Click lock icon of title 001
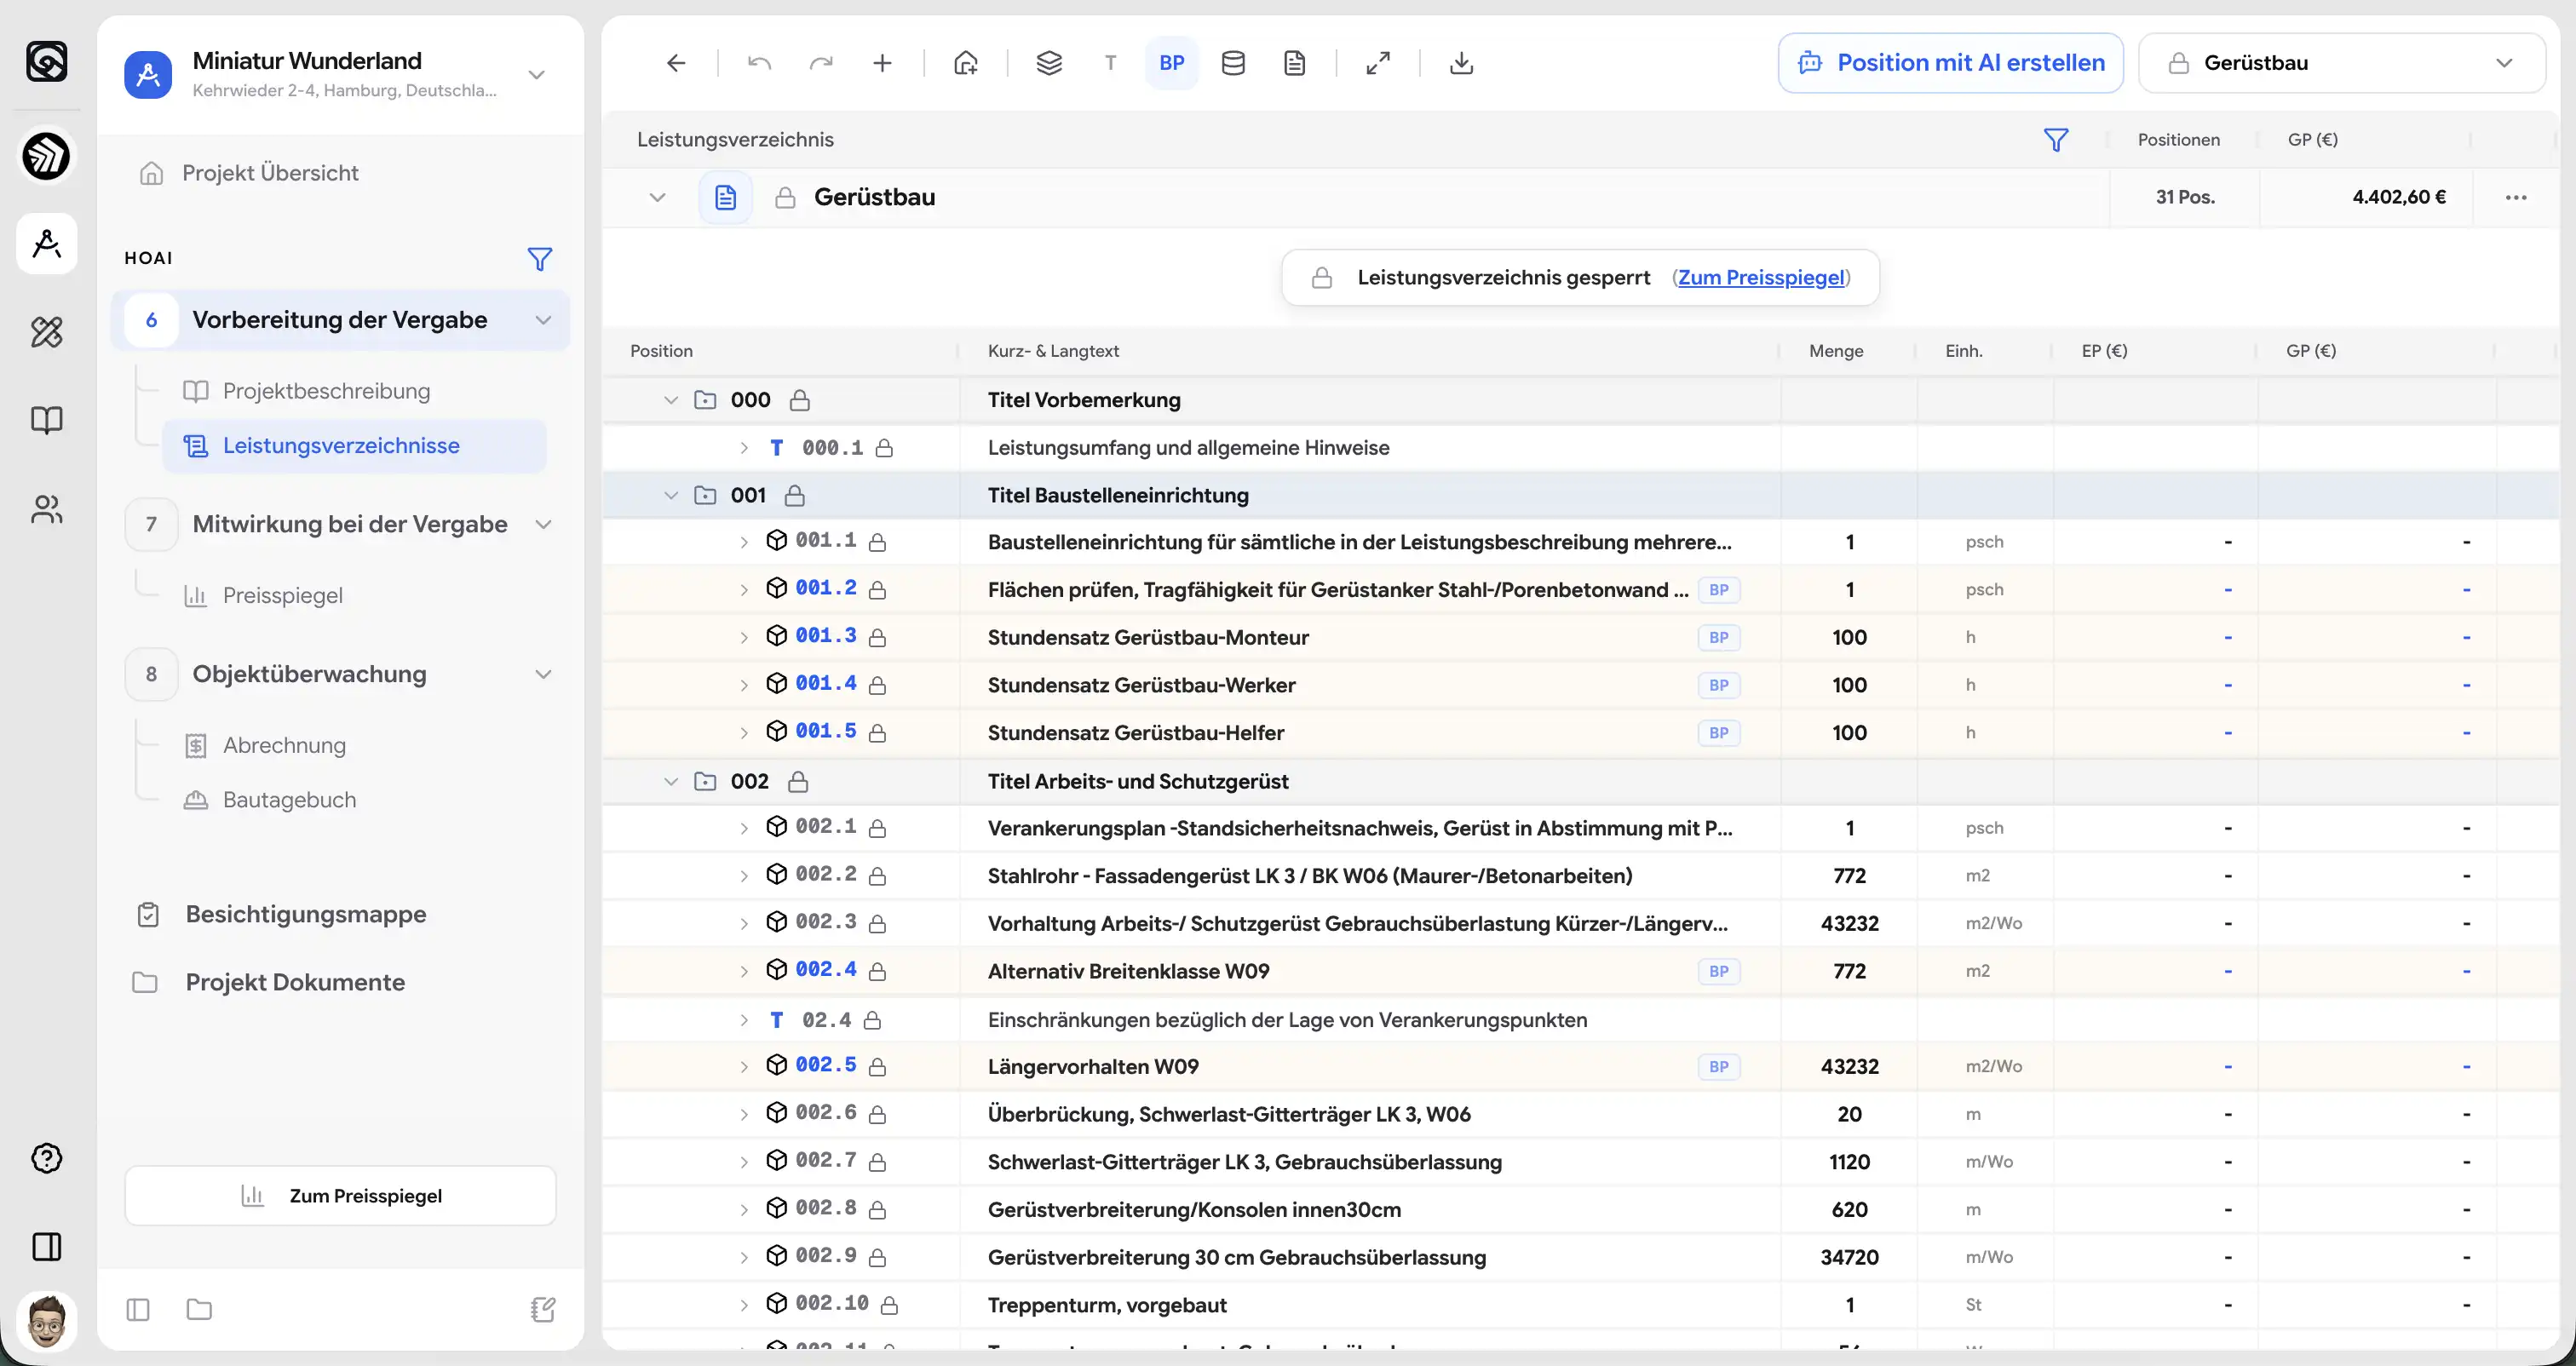The height and width of the screenshot is (1366, 2576). coord(795,495)
